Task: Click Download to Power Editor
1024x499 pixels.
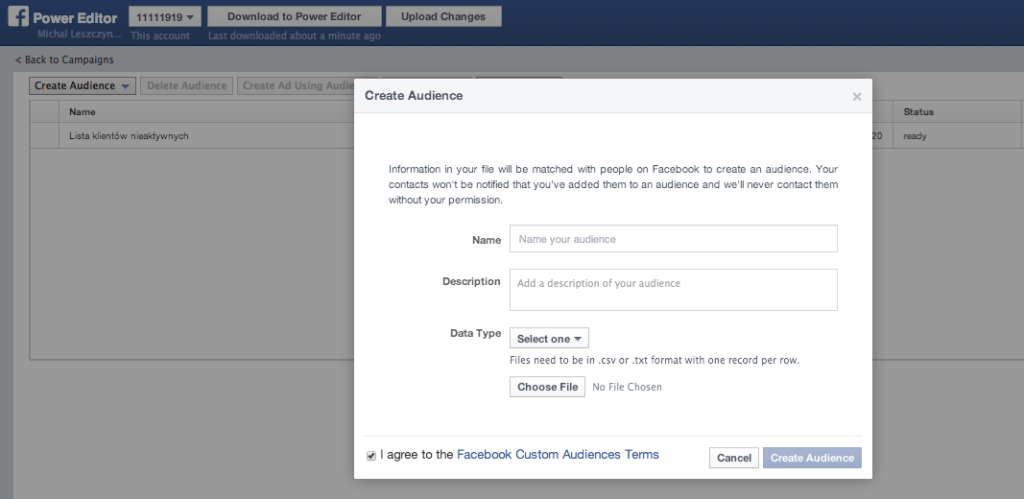Action: (x=295, y=16)
